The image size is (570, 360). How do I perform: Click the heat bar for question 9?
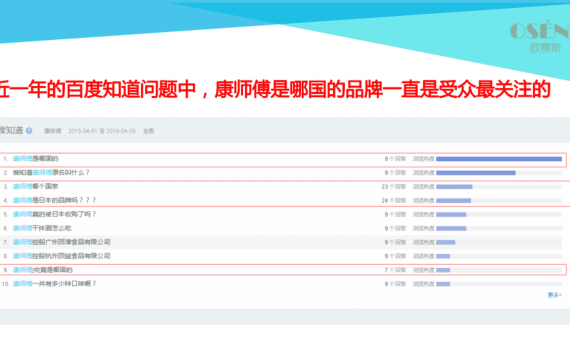coord(499,270)
